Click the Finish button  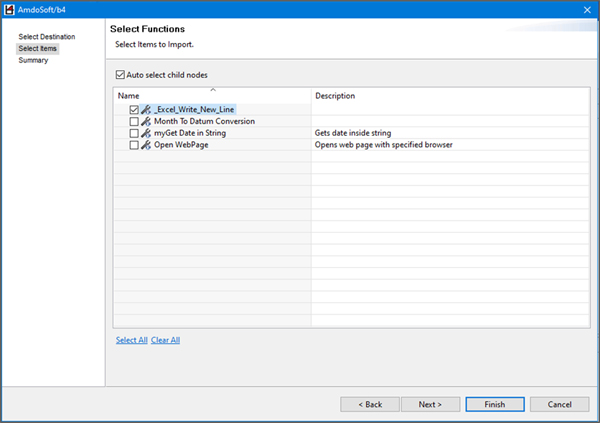(x=495, y=404)
